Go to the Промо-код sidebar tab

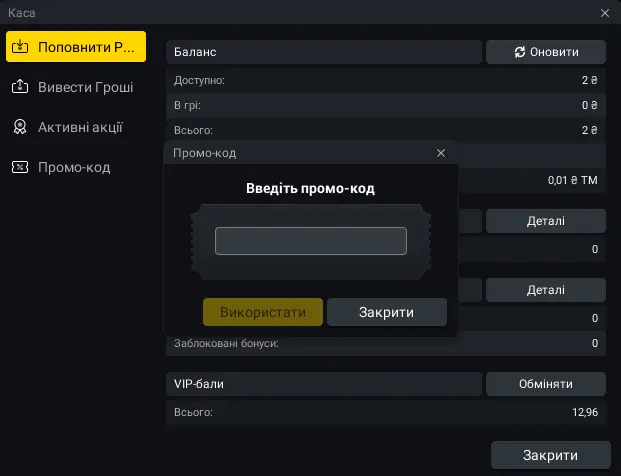pyautogui.click(x=76, y=167)
